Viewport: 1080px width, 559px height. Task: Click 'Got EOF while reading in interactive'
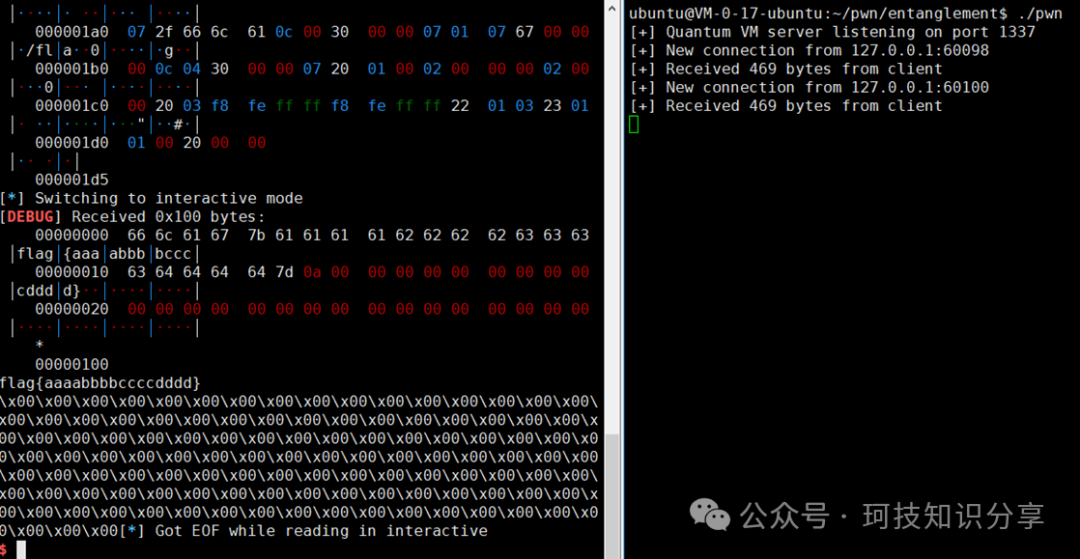click(321, 531)
